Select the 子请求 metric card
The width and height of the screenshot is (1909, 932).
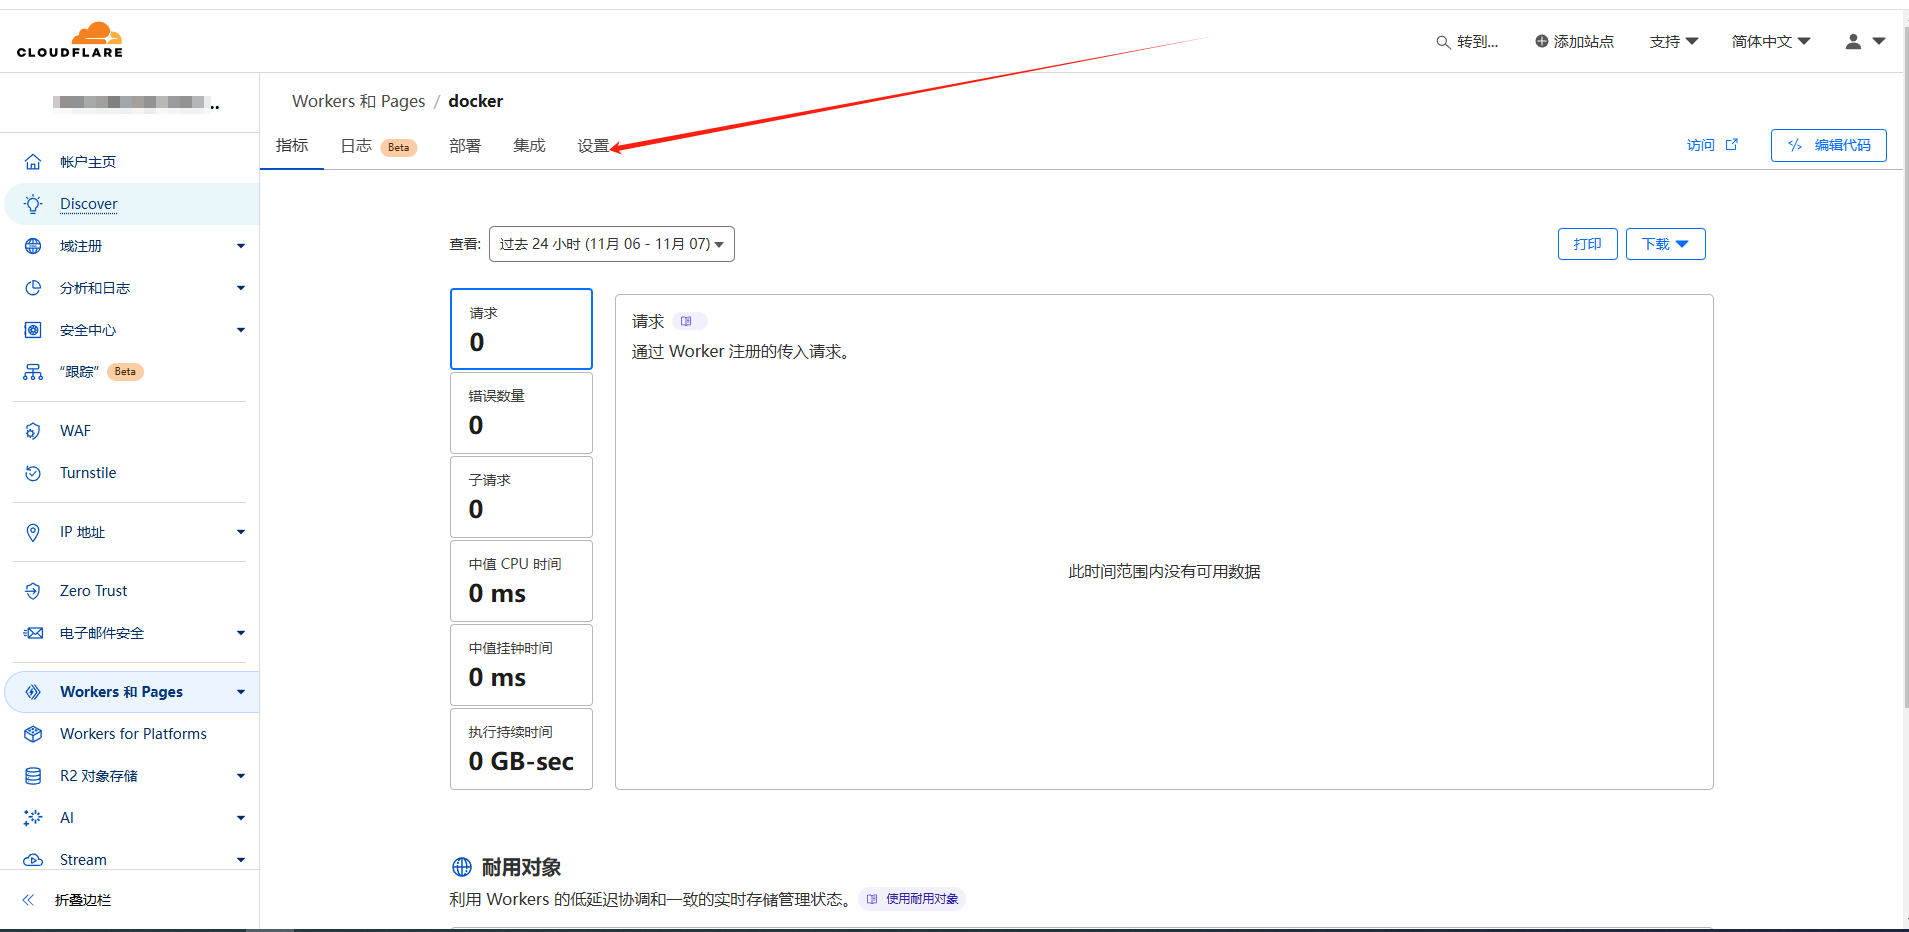521,497
